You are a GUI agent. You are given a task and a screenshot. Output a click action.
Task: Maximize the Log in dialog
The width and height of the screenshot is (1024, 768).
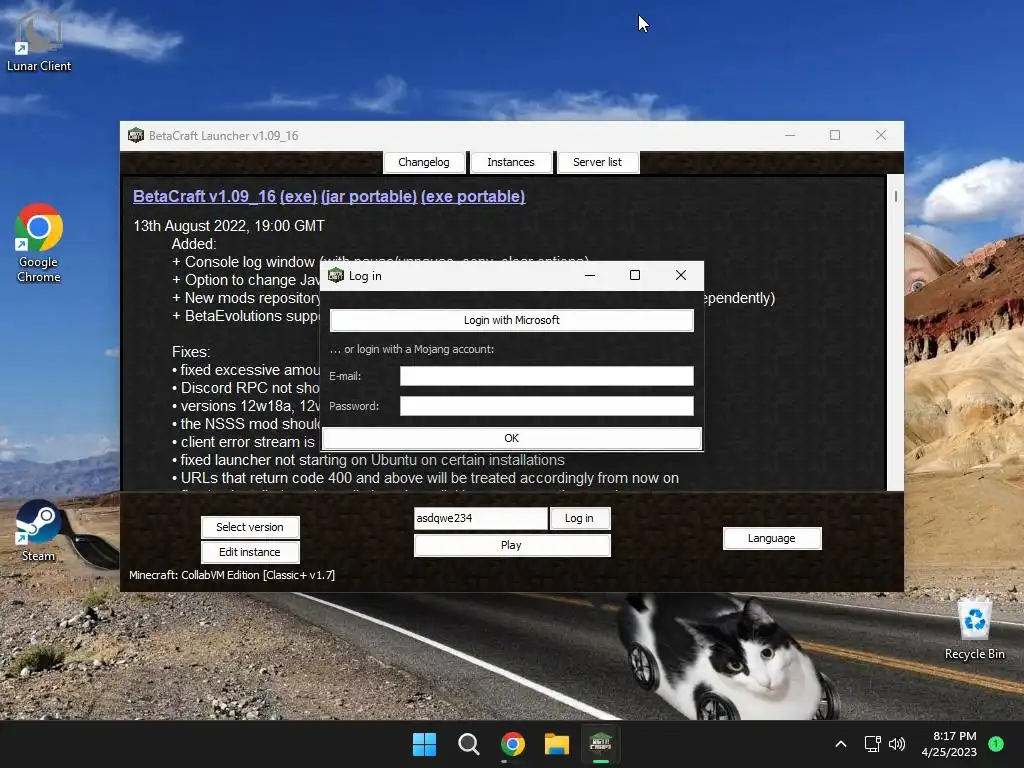[x=635, y=275]
